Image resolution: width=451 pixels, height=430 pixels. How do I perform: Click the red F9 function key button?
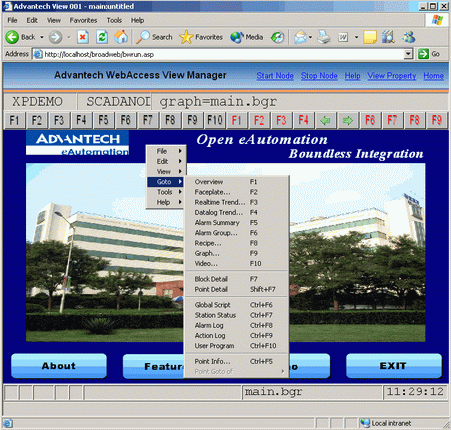(x=437, y=120)
